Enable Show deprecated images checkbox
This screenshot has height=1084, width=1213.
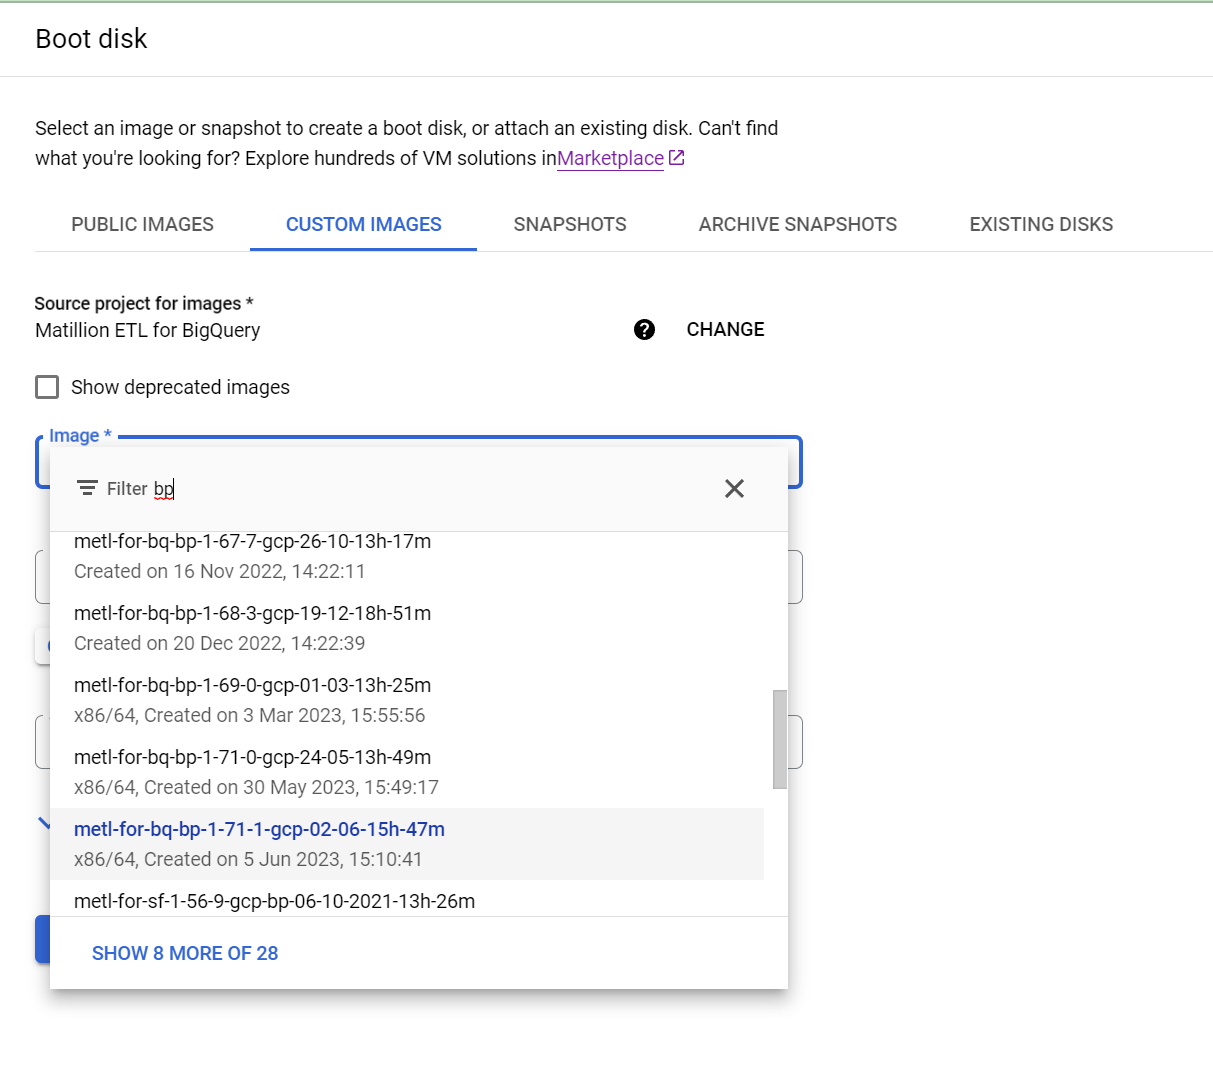tap(47, 387)
